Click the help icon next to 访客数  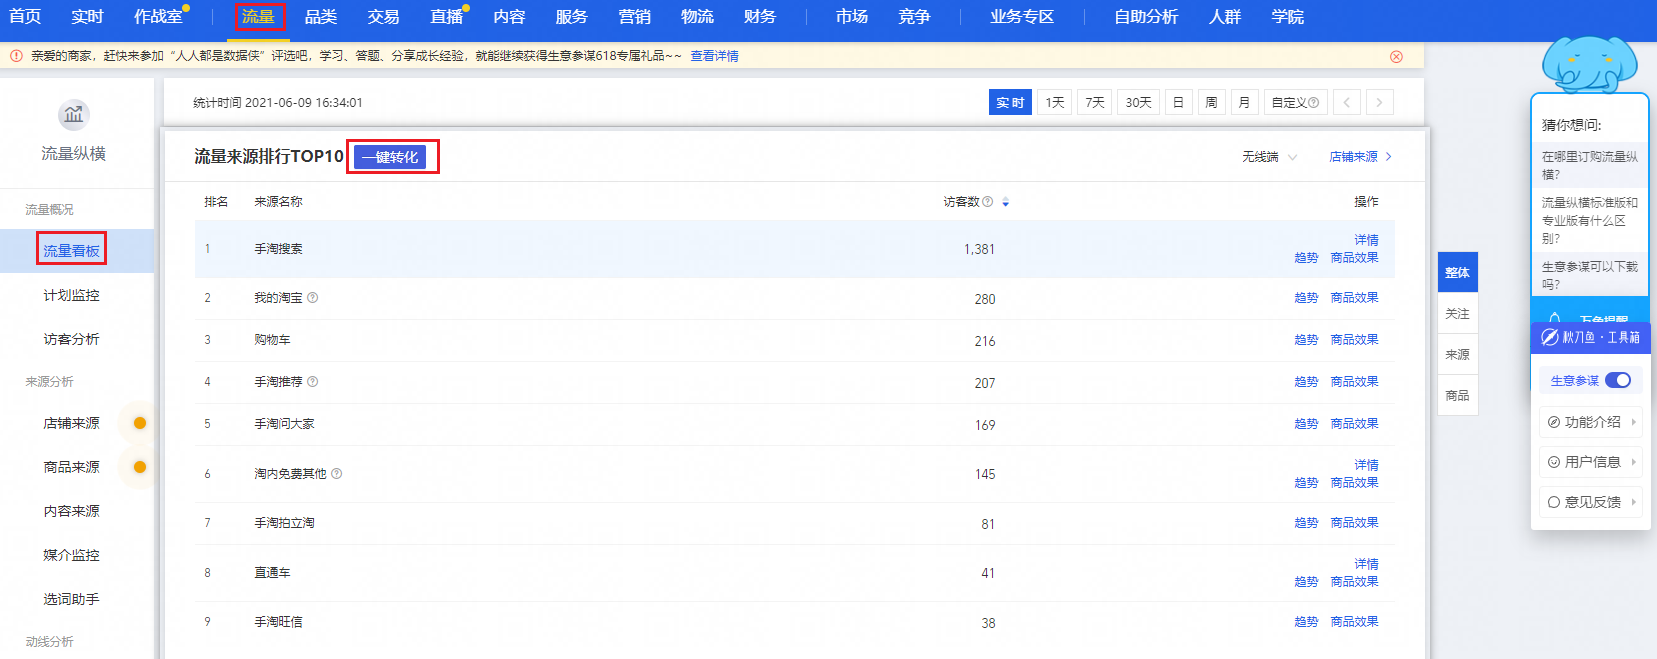(988, 202)
